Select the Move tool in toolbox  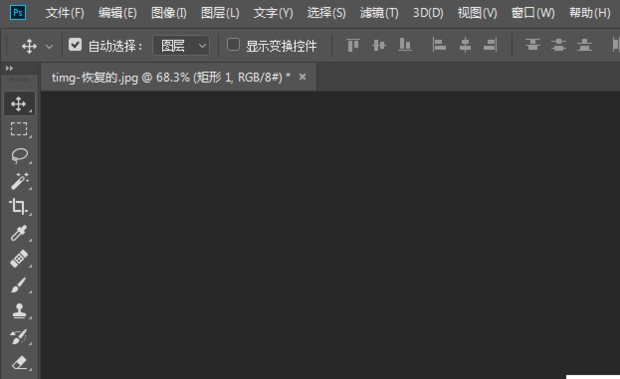click(x=19, y=104)
